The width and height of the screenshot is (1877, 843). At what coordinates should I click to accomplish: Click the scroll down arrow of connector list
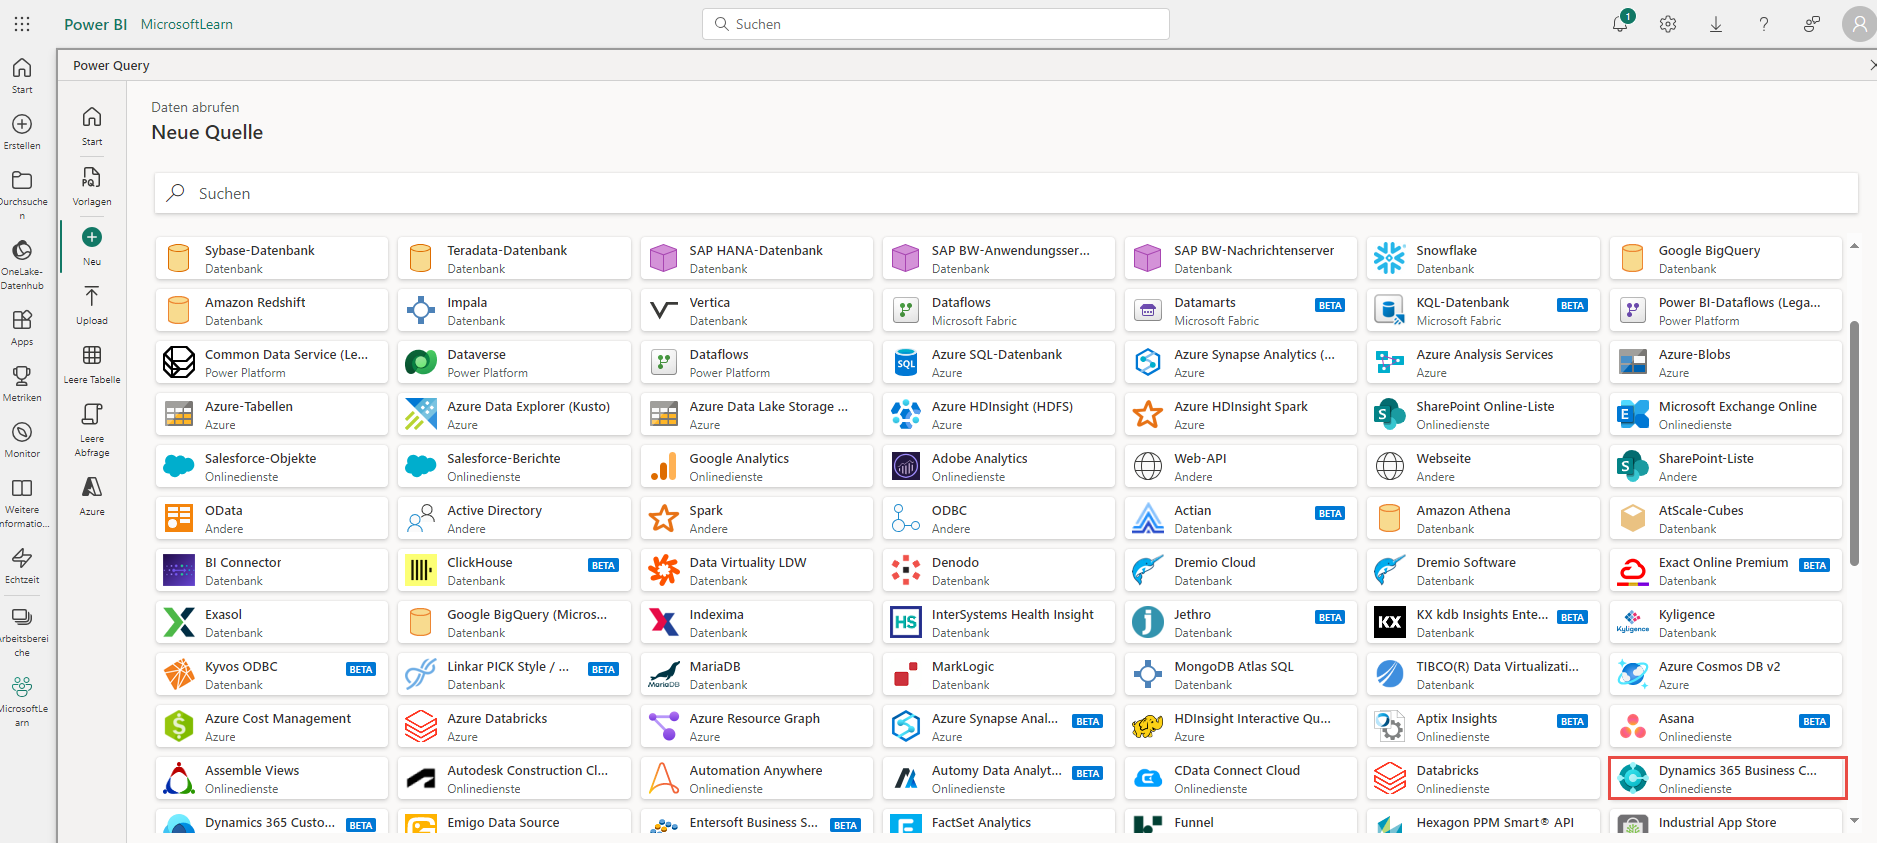point(1854,821)
